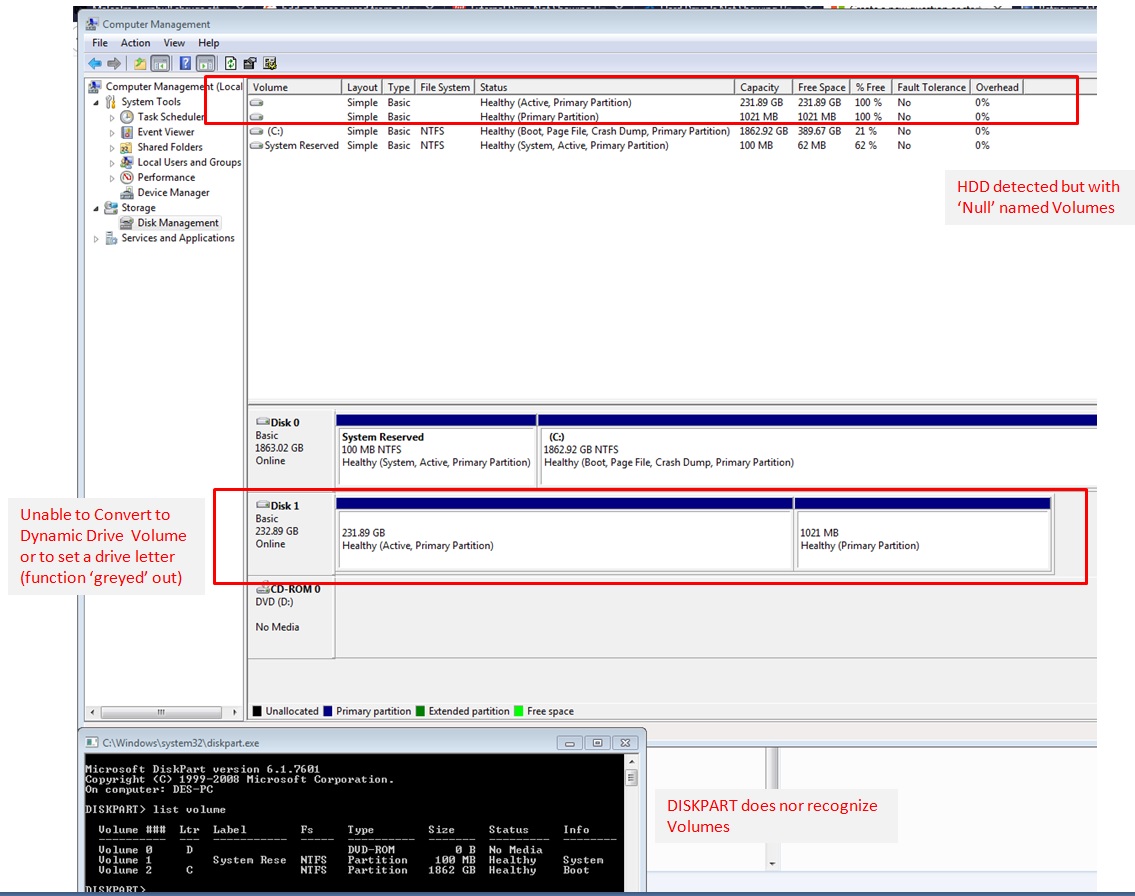The width and height of the screenshot is (1135, 896).
Task: Expand Services and Applications node
Action: tap(96, 239)
